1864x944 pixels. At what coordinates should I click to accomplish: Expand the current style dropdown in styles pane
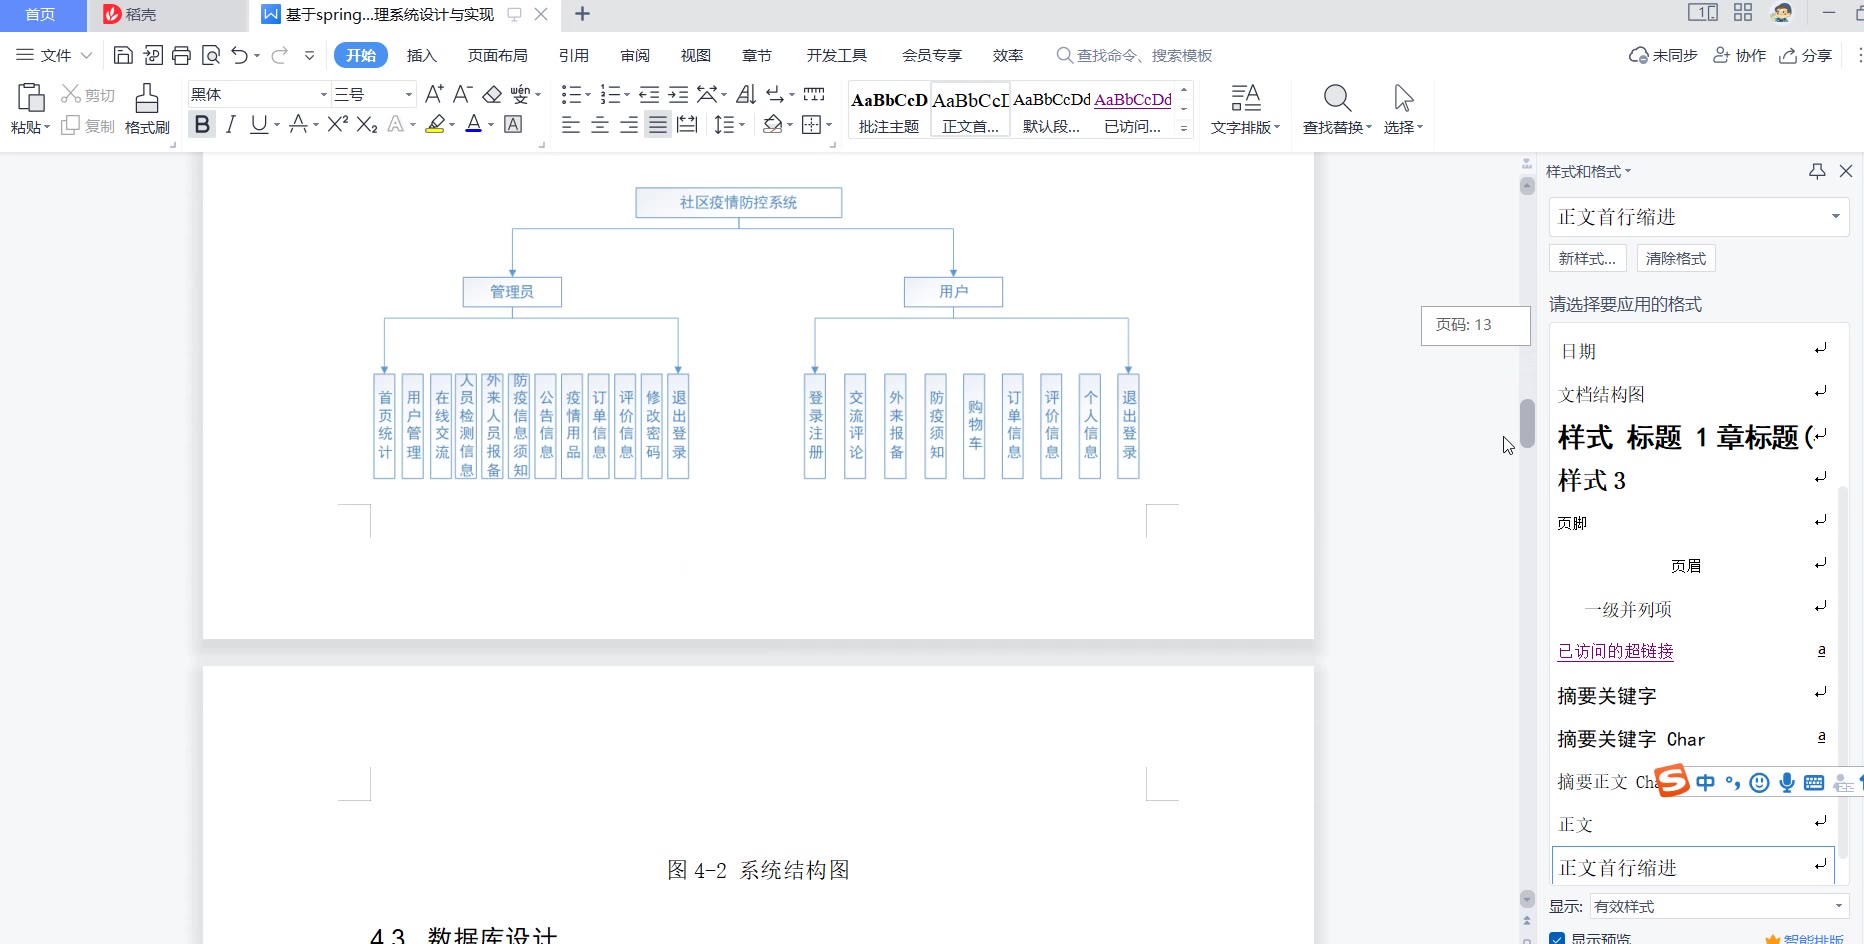point(1835,217)
